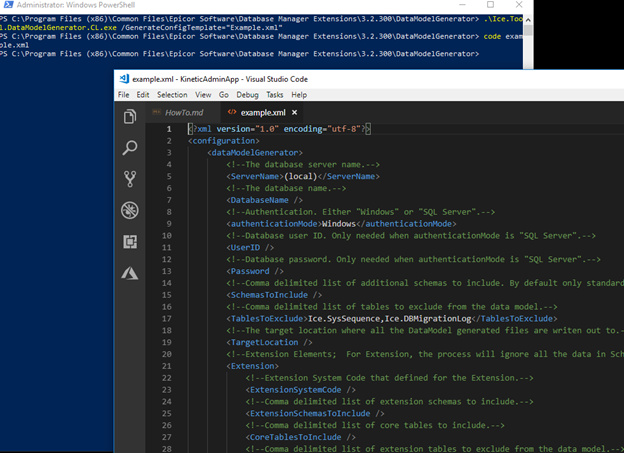The image size is (624, 453).
Task: Click the 'database server name' comment
Action: tap(303, 164)
